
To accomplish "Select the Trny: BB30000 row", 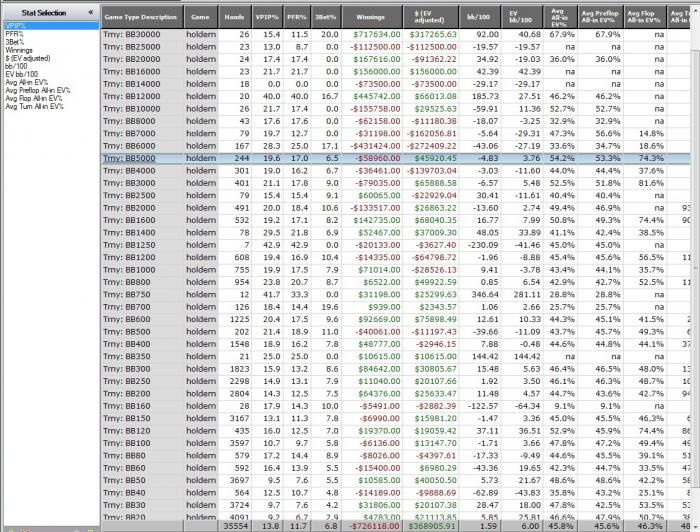I will tap(396, 34).
